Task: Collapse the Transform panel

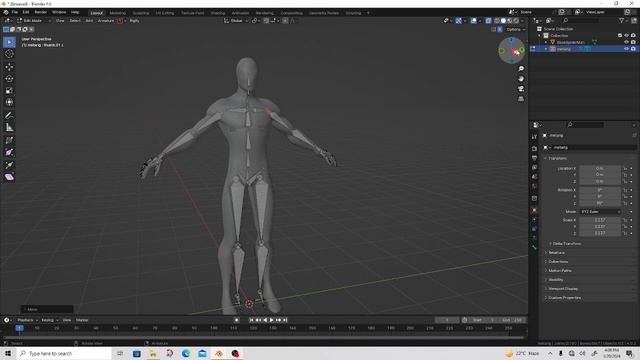Action: pos(556,158)
